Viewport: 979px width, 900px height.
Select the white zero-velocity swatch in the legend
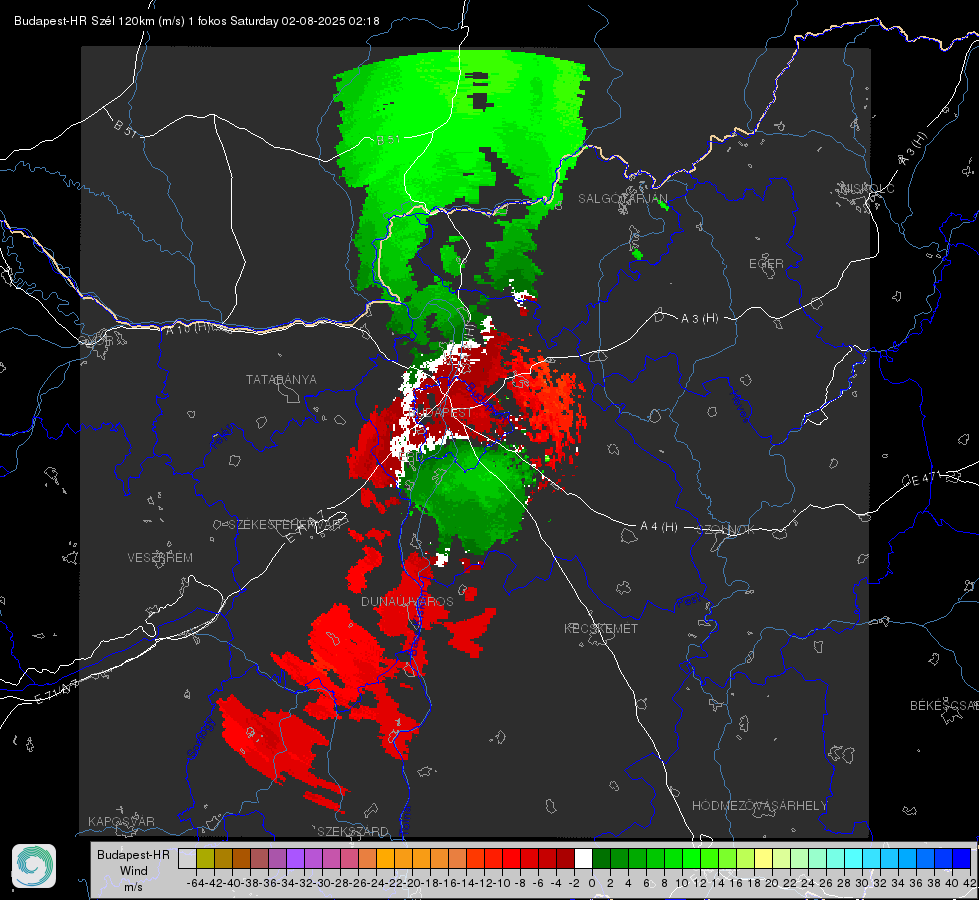pyautogui.click(x=583, y=858)
